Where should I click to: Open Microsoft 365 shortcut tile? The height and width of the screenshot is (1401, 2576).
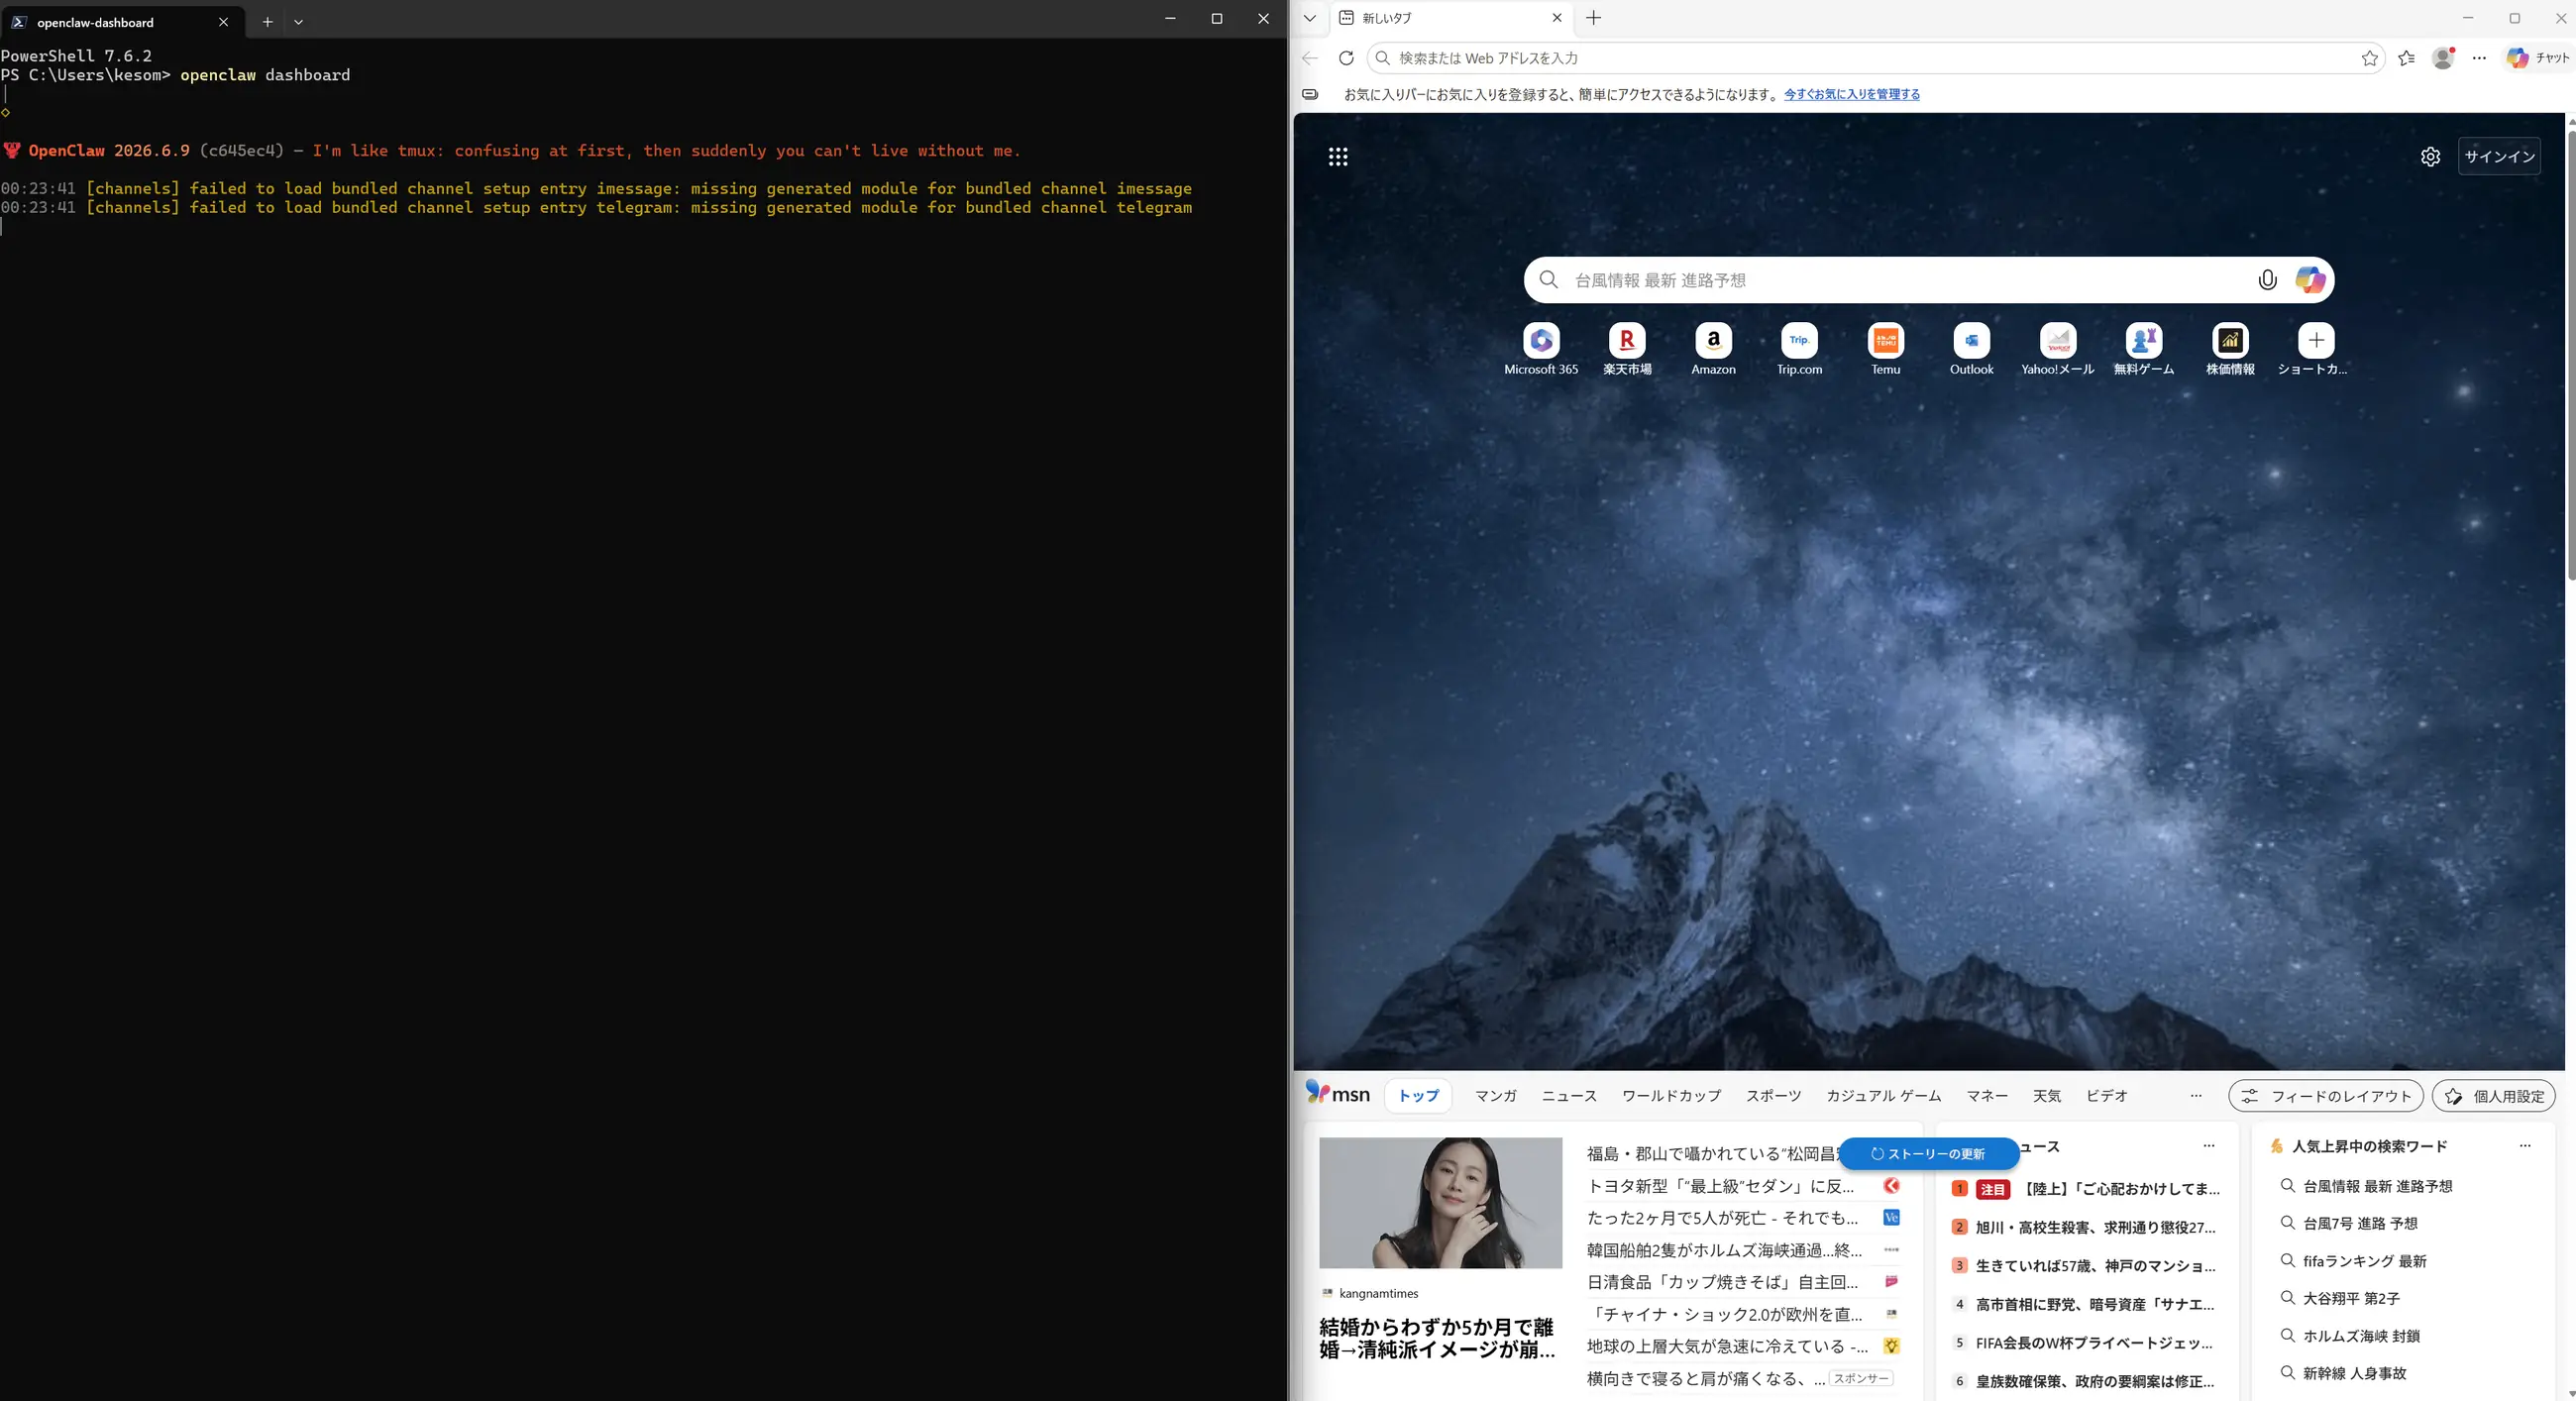pyautogui.click(x=1541, y=349)
